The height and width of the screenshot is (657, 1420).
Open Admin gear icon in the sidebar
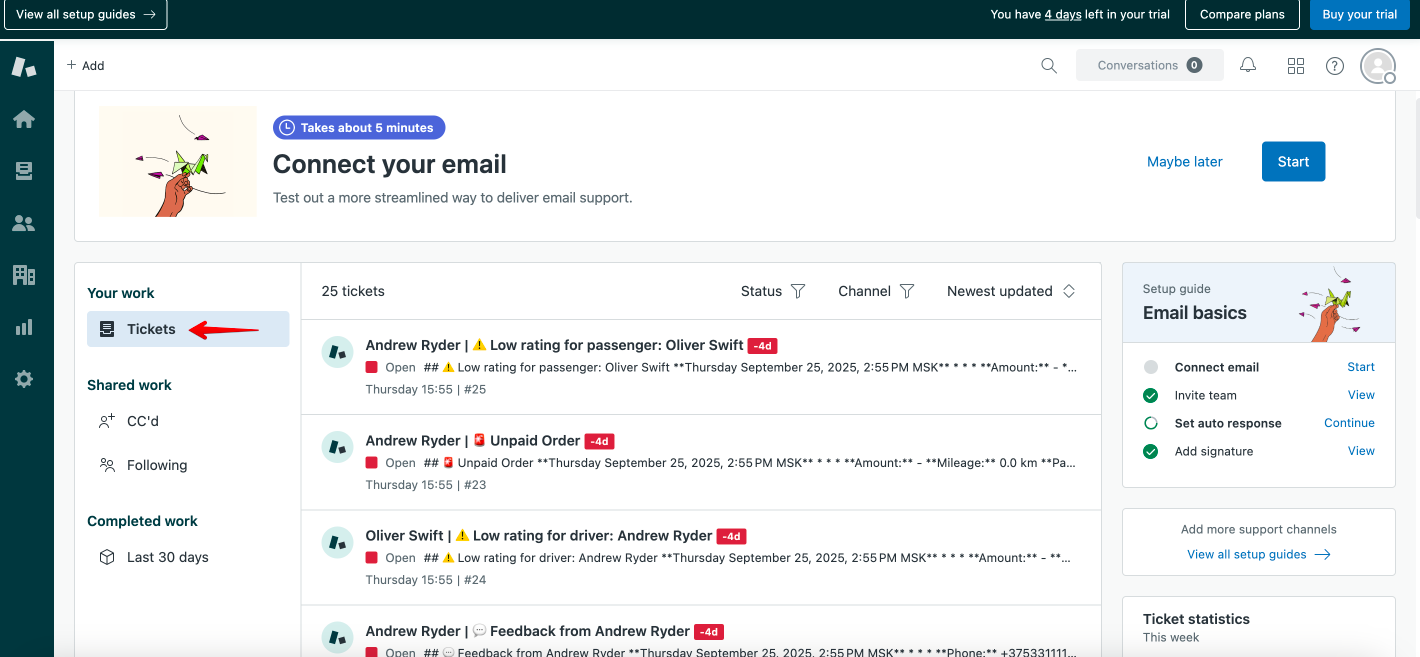[24, 379]
